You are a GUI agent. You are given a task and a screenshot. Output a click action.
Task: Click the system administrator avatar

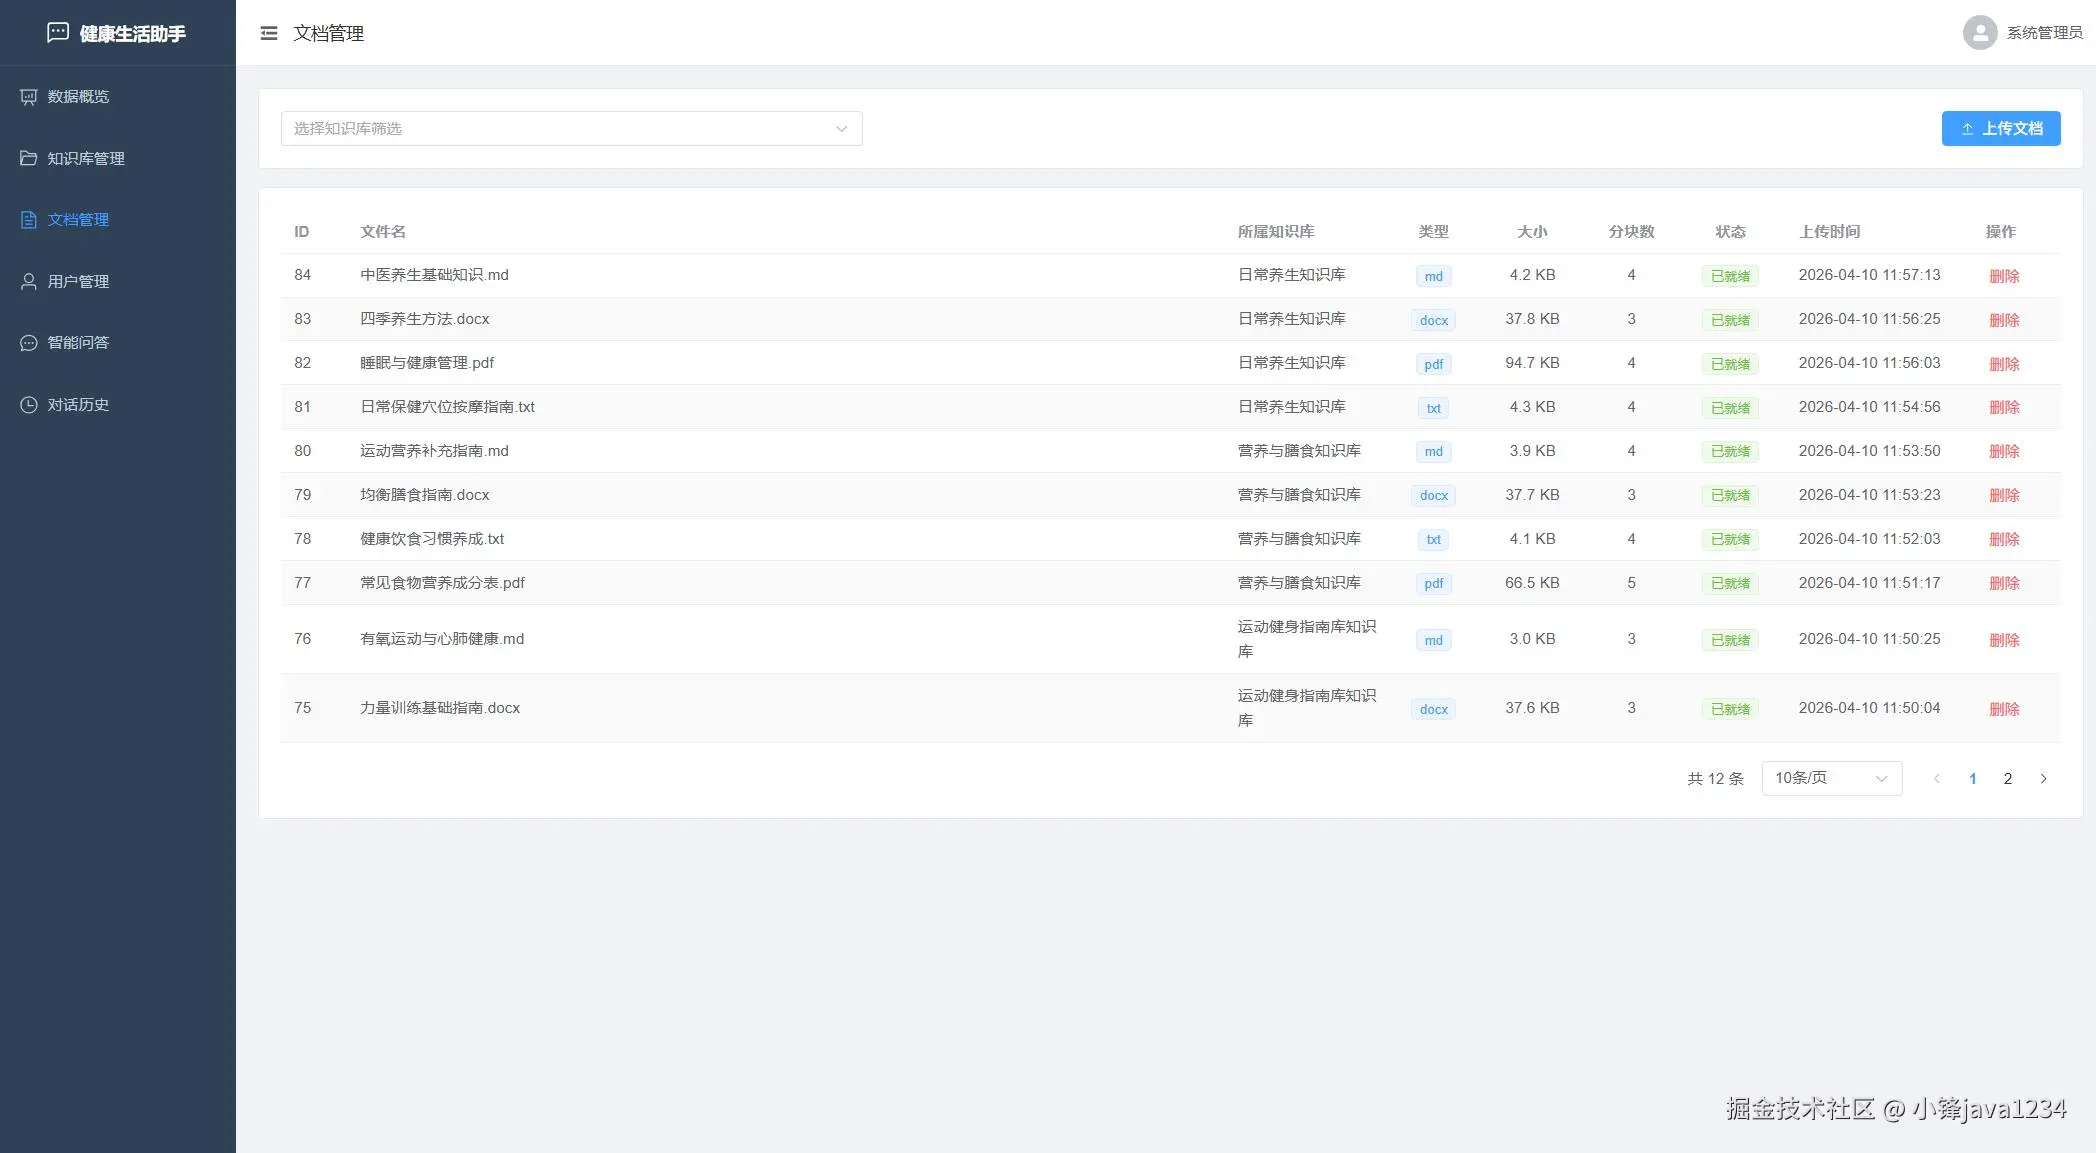point(1979,32)
